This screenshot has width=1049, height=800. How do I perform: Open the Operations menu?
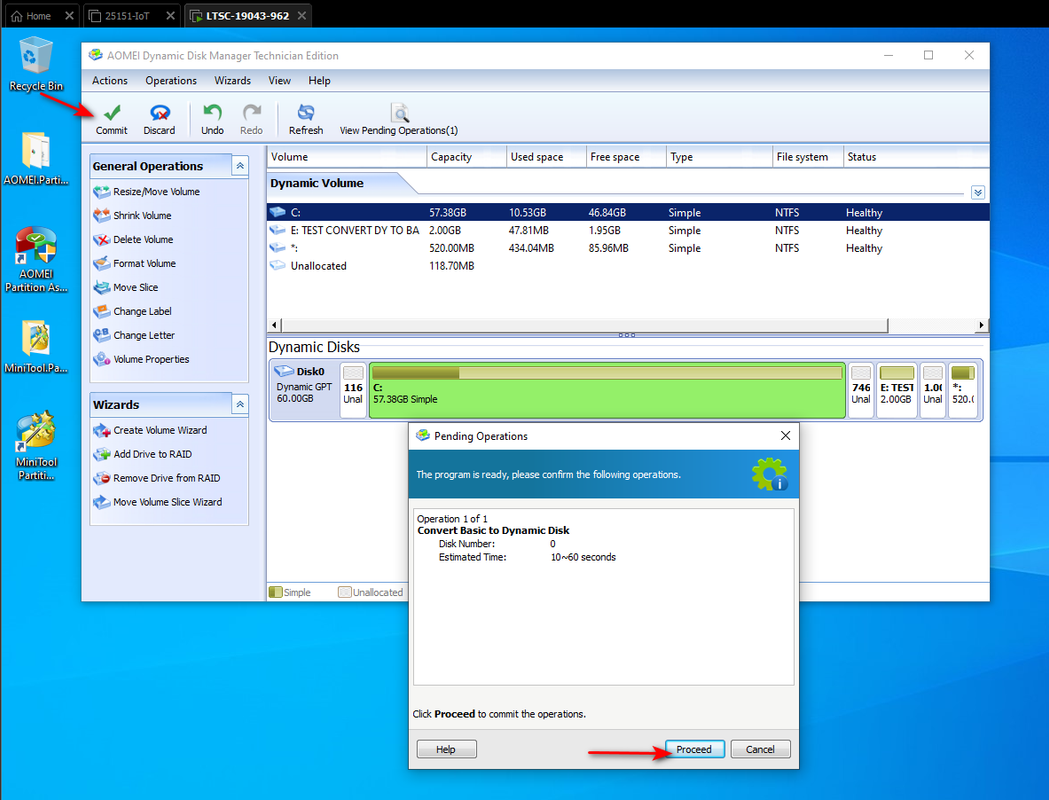pyautogui.click(x=171, y=80)
